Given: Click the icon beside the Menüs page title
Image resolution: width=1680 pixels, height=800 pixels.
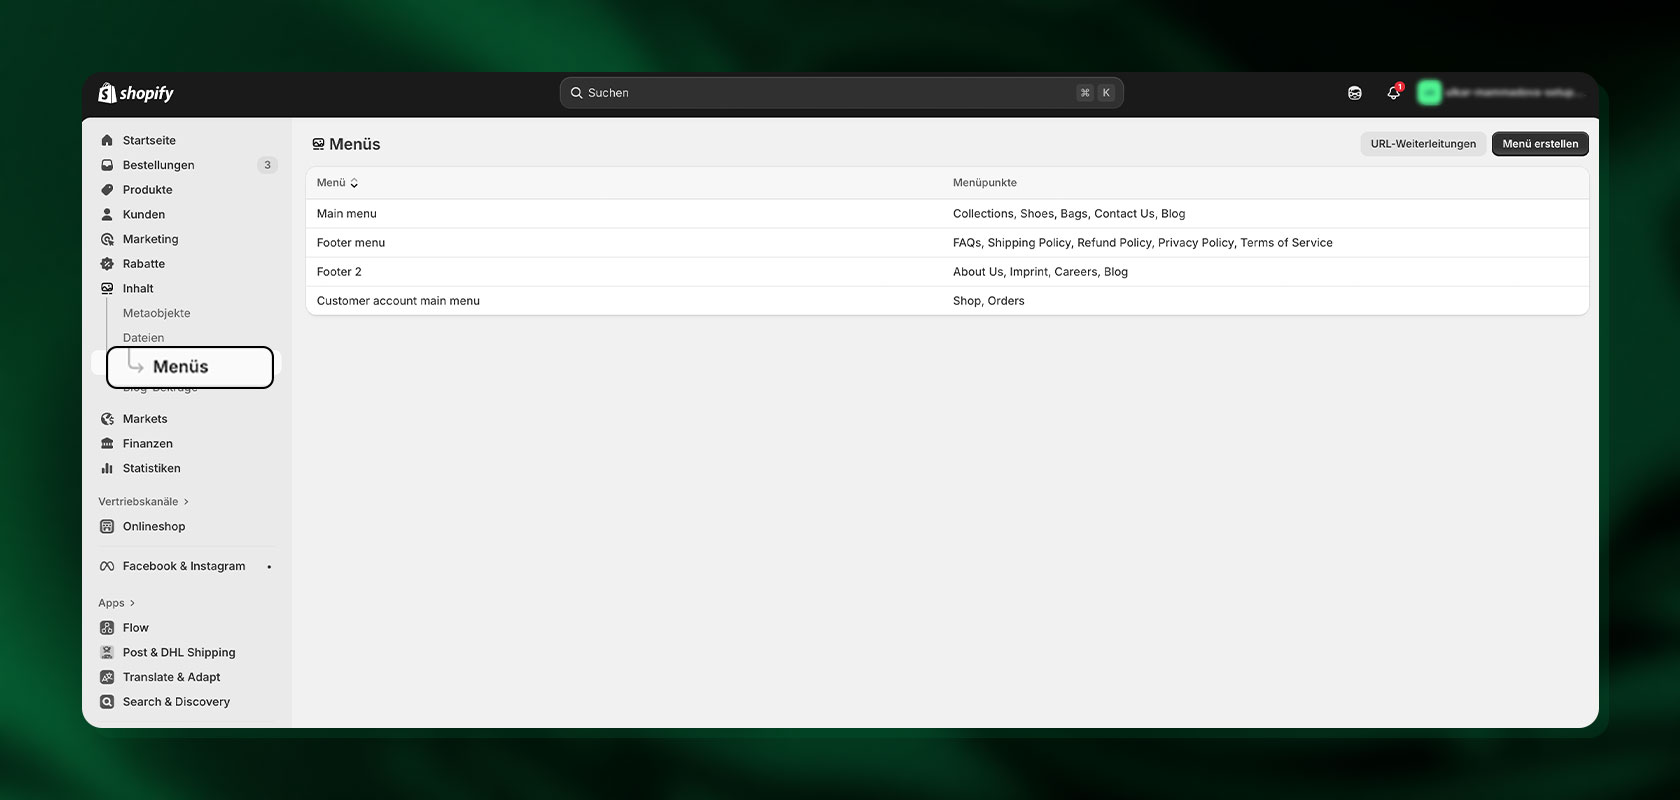Looking at the screenshot, I should pyautogui.click(x=318, y=144).
